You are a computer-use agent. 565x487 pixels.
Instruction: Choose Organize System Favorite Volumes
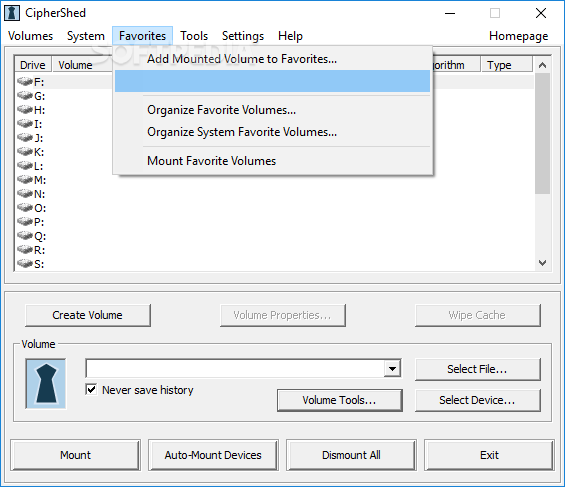pos(272,132)
